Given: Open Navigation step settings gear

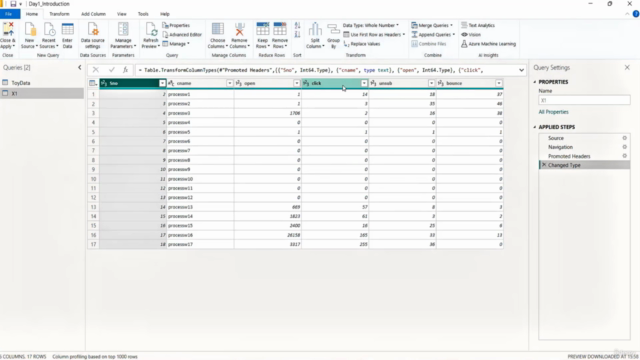Looking at the screenshot, I should pyautogui.click(x=624, y=147).
